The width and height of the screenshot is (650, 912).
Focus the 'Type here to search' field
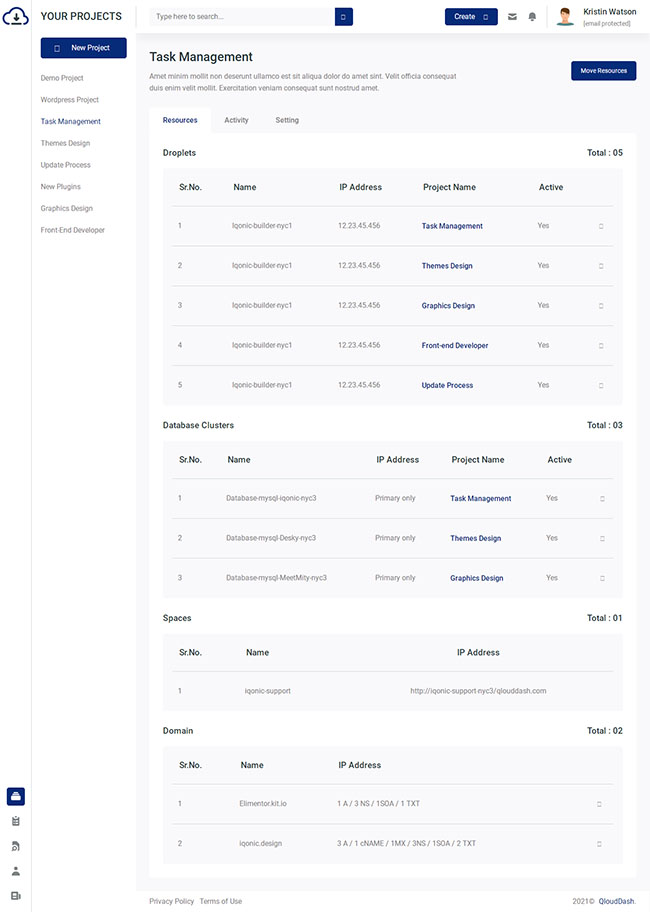pyautogui.click(x=240, y=17)
